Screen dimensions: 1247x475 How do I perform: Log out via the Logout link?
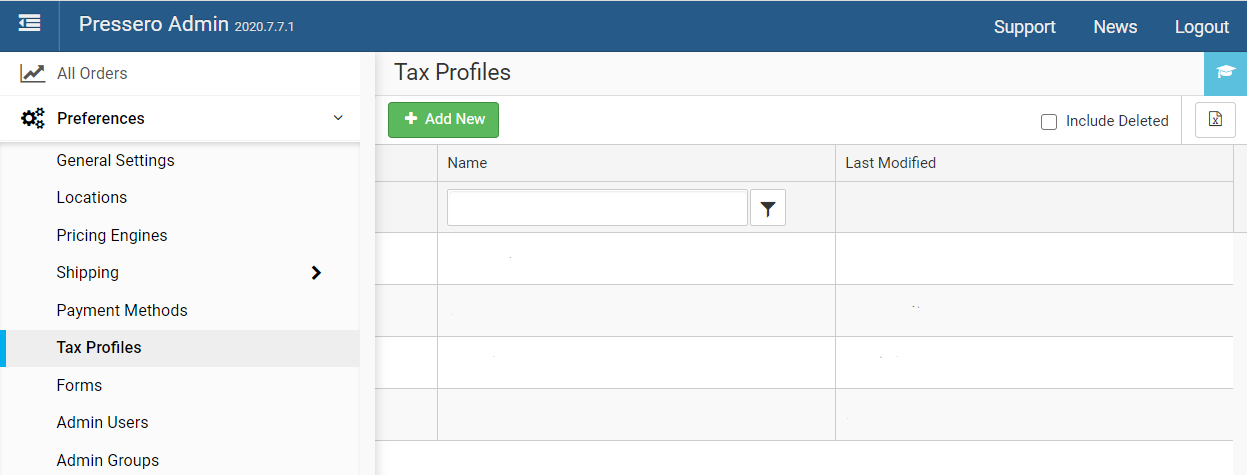(1201, 27)
